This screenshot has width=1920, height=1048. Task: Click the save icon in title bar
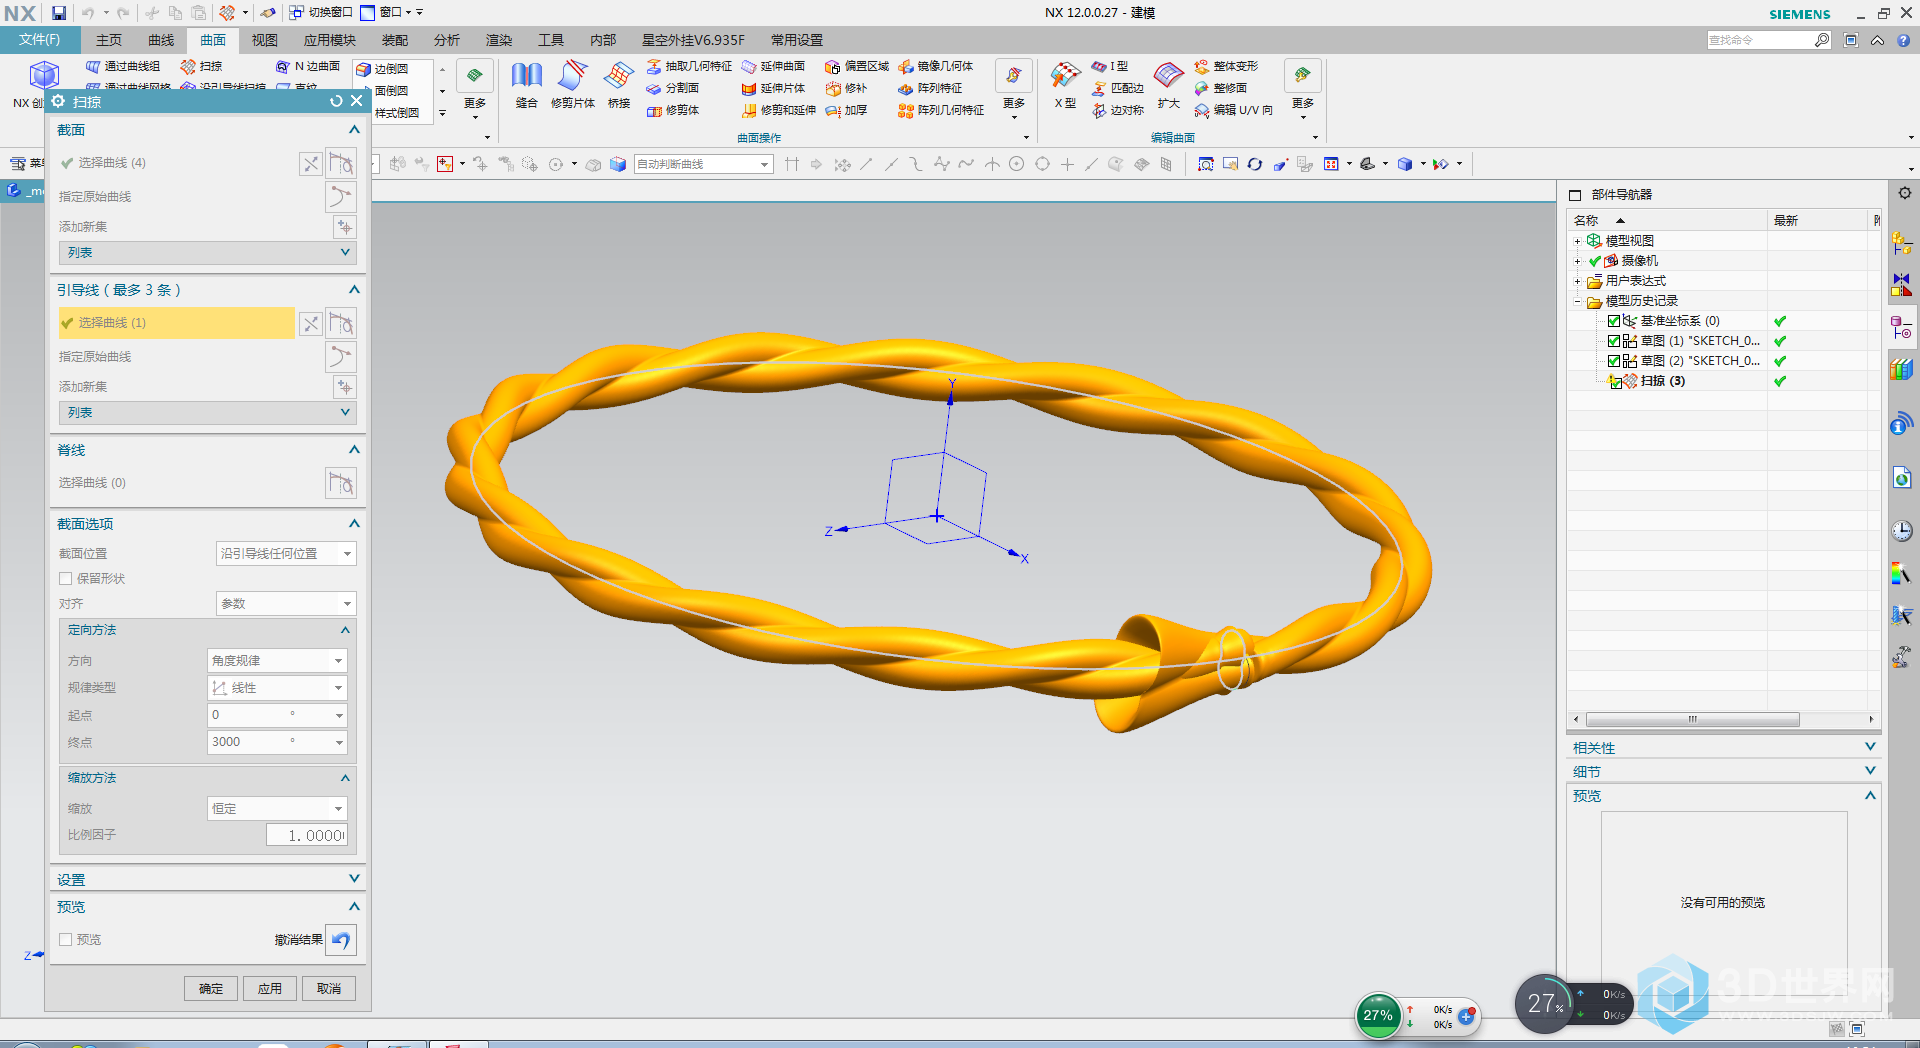[x=59, y=13]
